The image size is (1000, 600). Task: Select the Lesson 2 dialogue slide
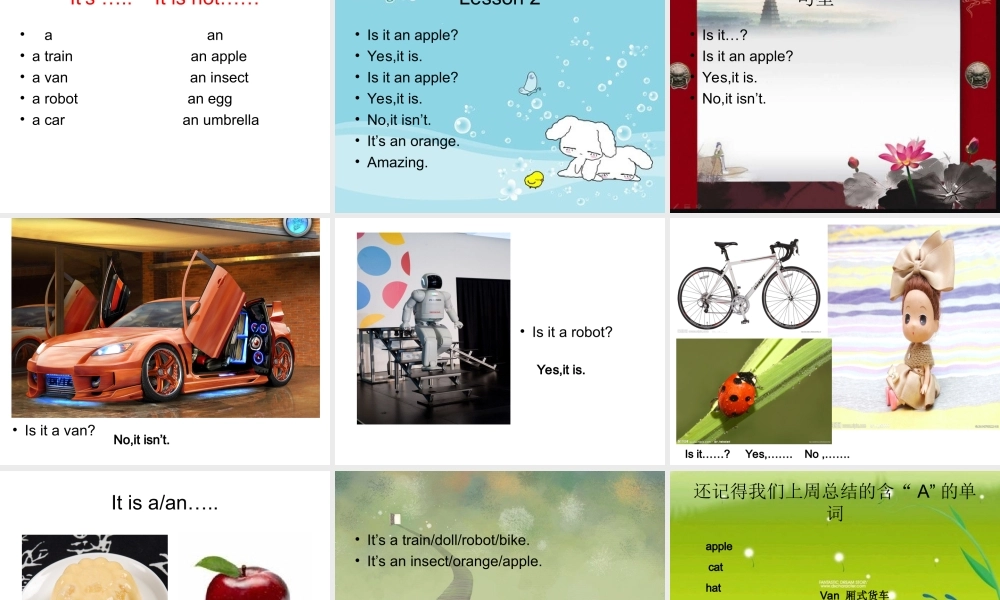[499, 106]
